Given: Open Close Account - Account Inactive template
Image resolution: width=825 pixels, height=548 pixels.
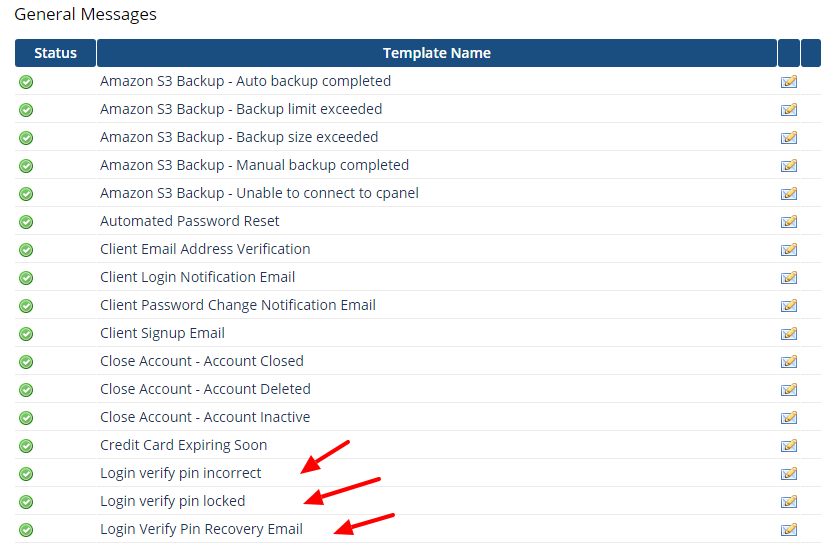Looking at the screenshot, I should click(205, 417).
